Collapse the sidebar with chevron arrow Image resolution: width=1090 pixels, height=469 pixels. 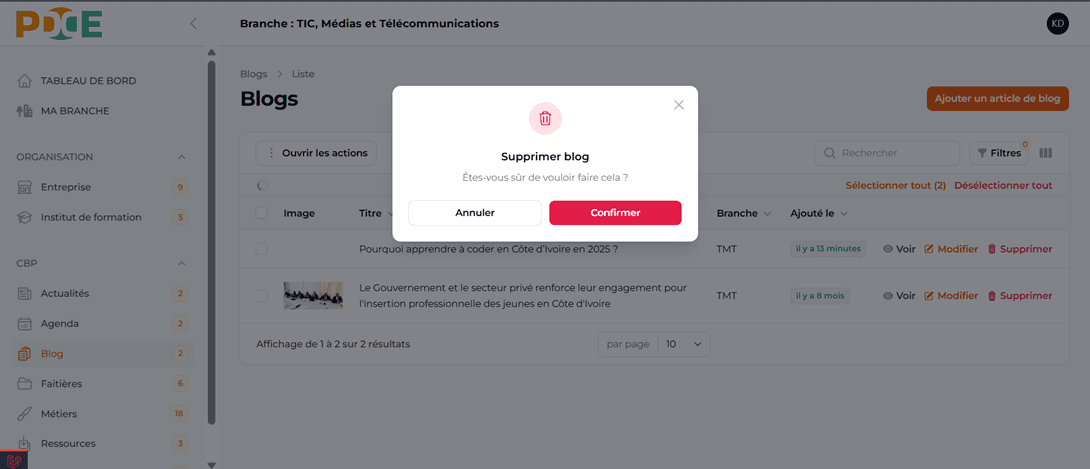193,24
